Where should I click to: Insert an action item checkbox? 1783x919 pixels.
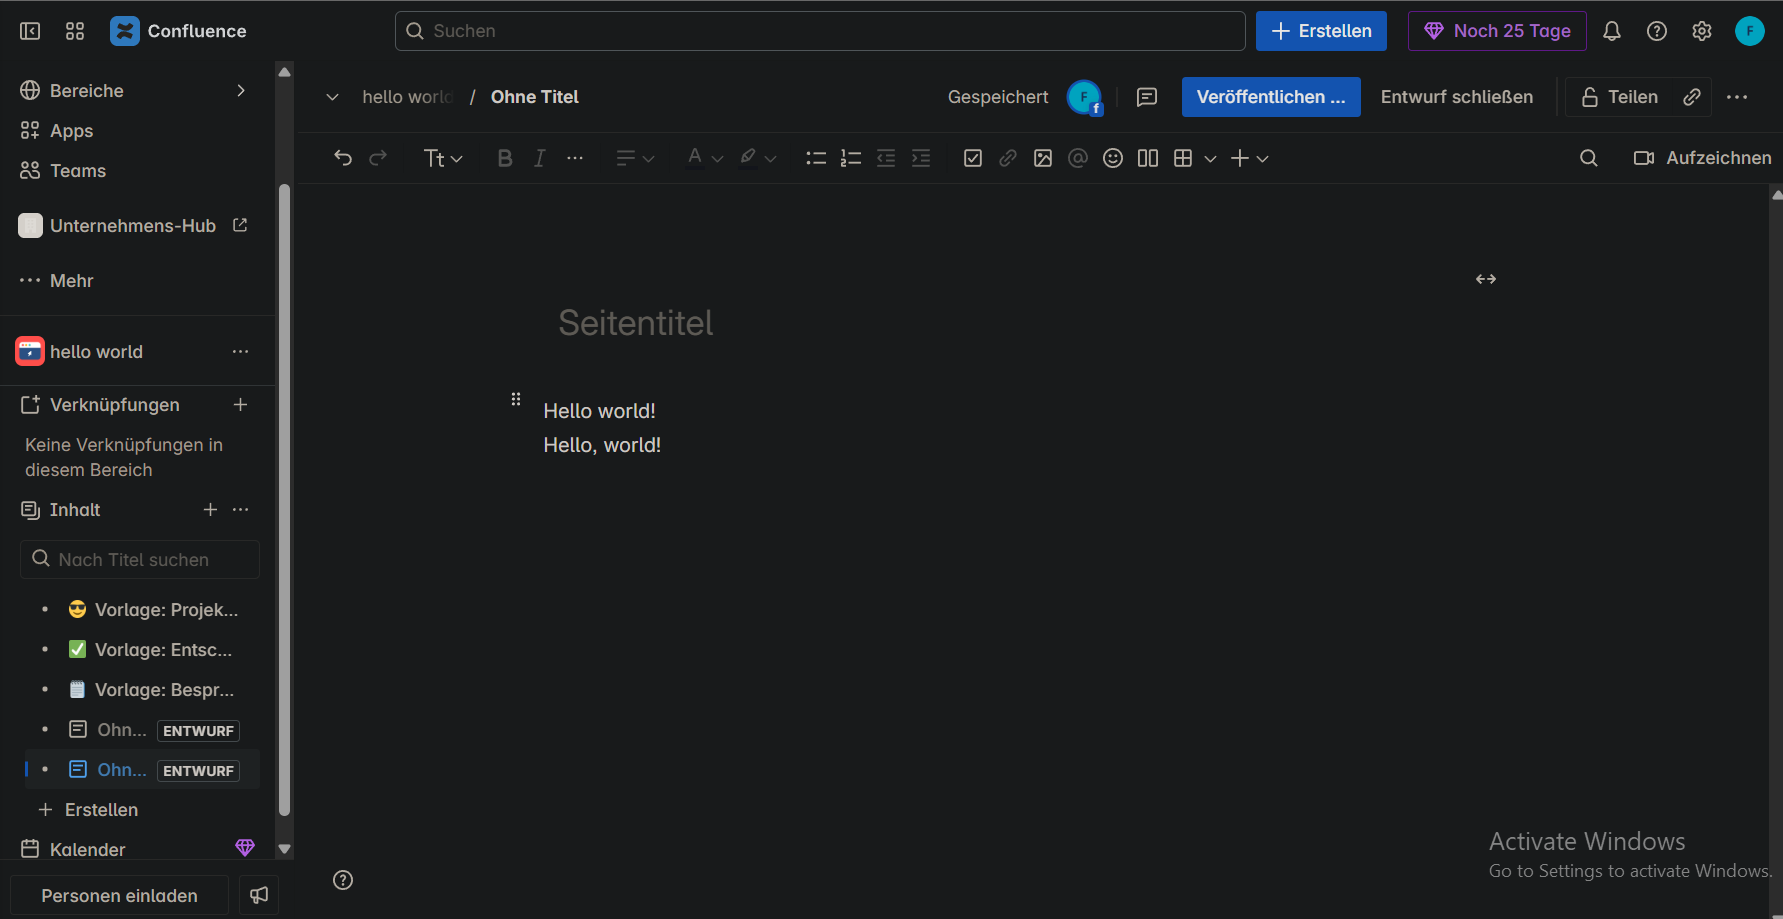pos(972,157)
